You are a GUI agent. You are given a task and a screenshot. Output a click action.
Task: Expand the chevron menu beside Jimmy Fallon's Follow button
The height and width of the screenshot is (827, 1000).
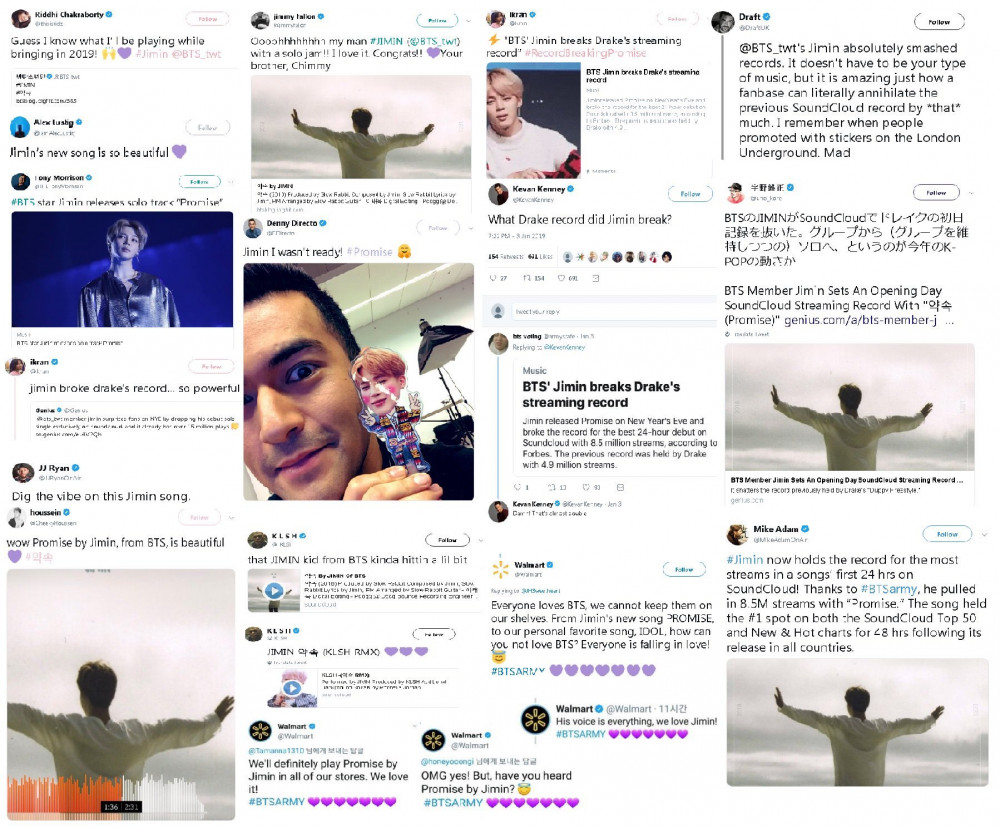click(x=469, y=20)
